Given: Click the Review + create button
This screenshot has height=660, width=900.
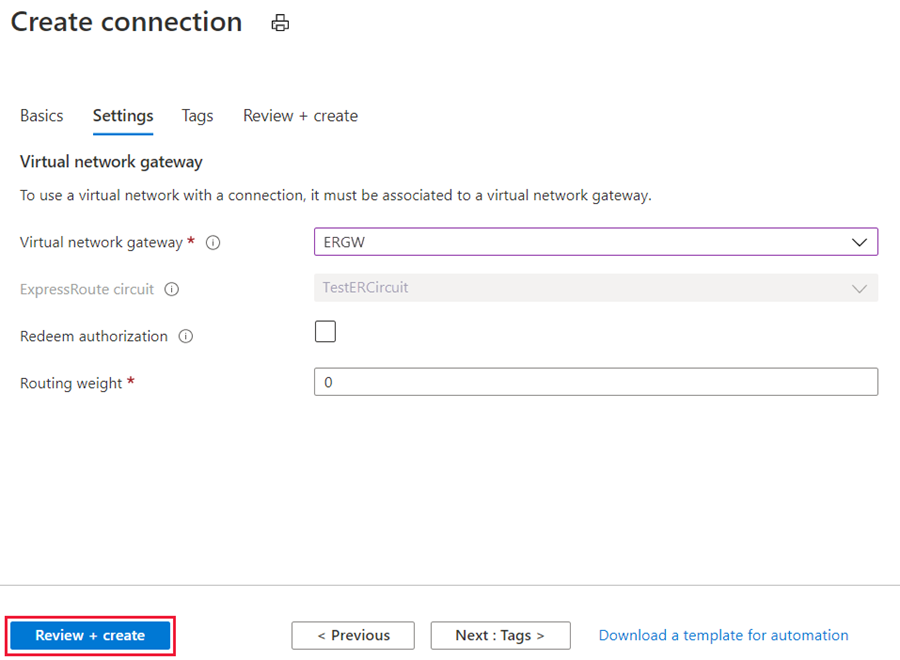Looking at the screenshot, I should coord(89,635).
